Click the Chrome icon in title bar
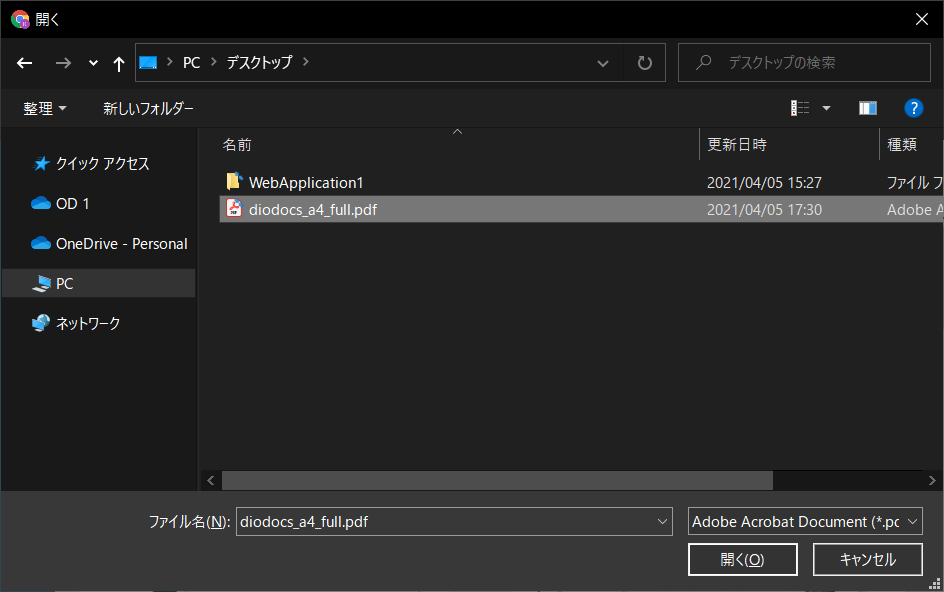 (20, 19)
